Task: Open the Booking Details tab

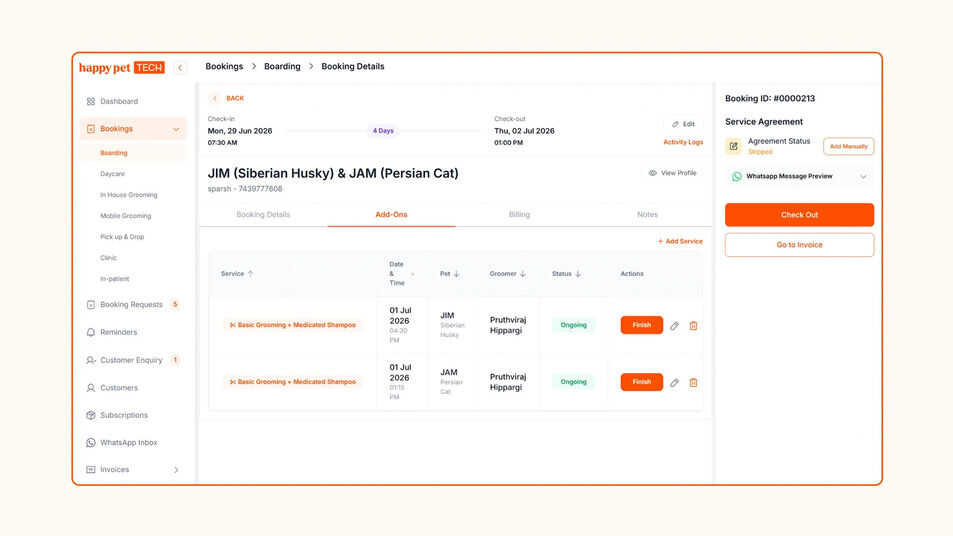Action: [x=263, y=215]
